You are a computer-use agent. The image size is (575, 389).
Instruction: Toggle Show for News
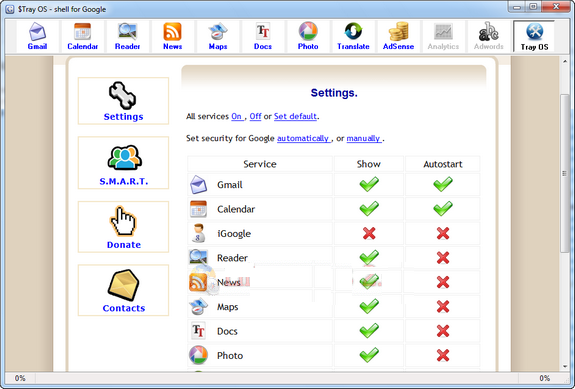369,282
